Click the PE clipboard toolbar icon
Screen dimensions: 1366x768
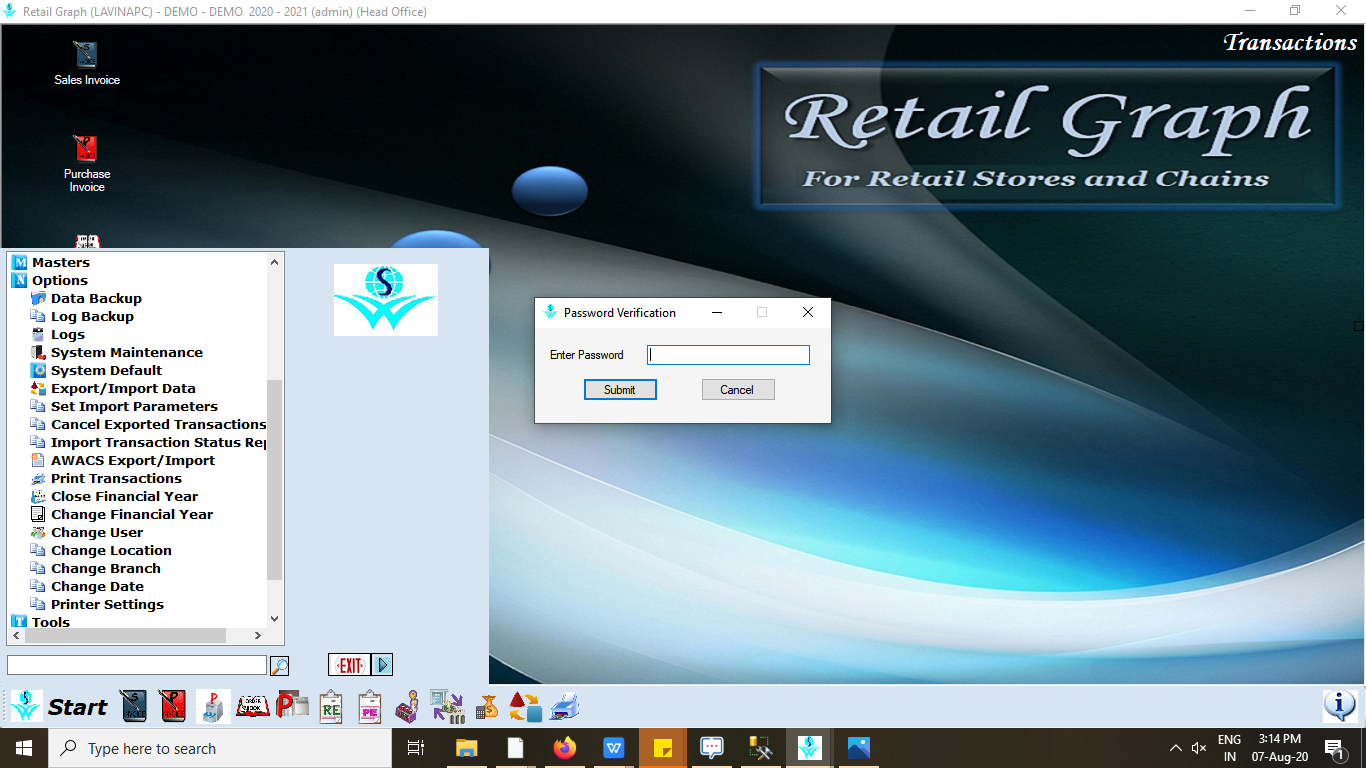[370, 706]
